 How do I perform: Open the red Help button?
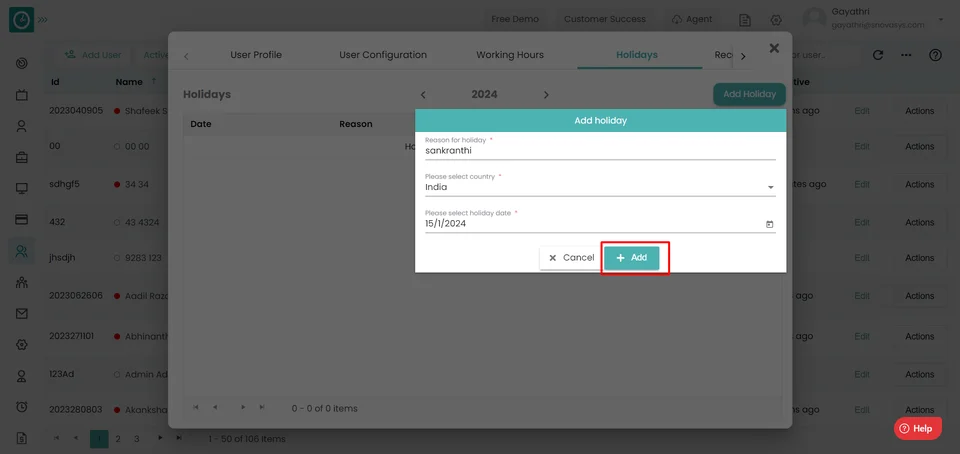point(918,428)
